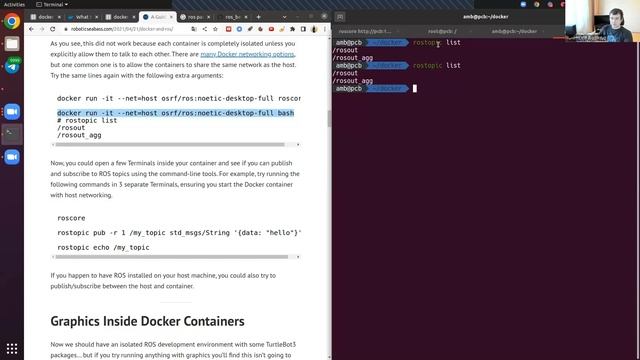The image size is (640, 360).
Task: Click second 'rostopic list' command in terminal
Action: pos(436,65)
